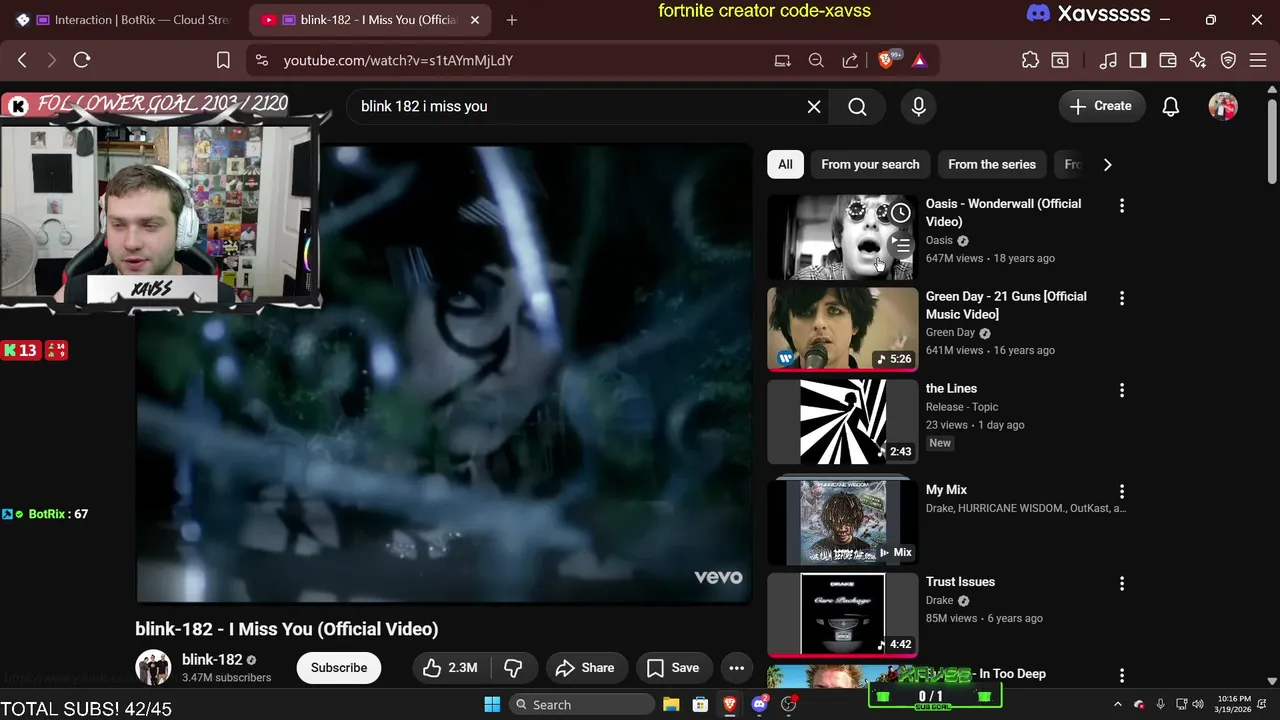
Task: Open the Create menu
Action: point(1102,106)
